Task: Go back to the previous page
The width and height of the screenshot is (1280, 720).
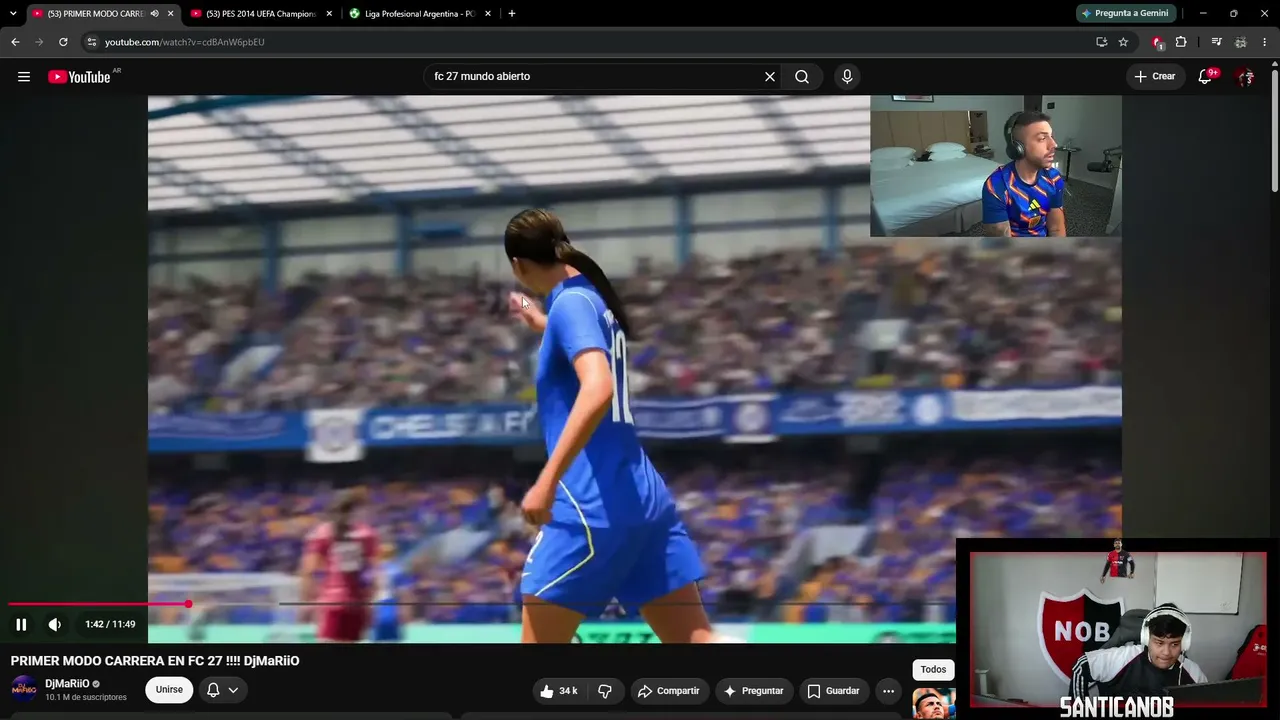Action: 15,42
